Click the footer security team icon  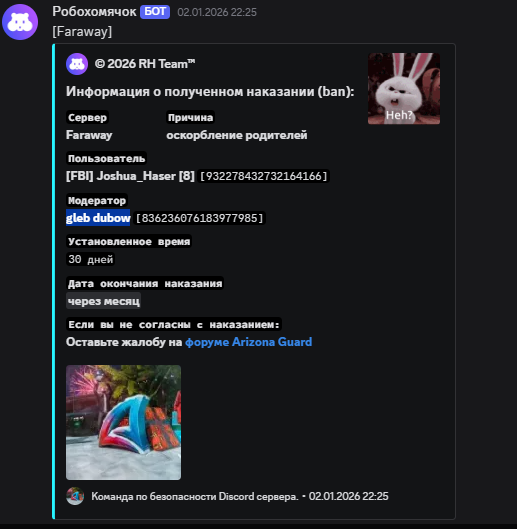pos(75,496)
